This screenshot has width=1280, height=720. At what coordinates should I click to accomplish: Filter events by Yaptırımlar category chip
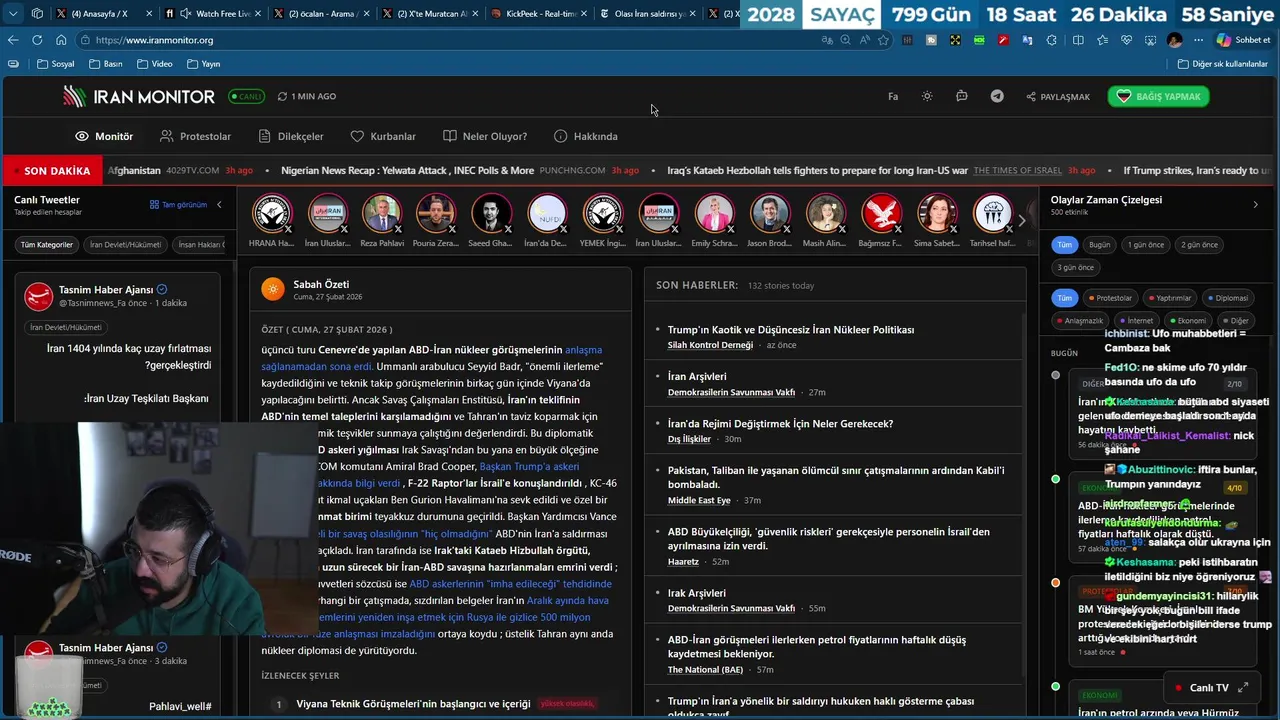pyautogui.click(x=1170, y=298)
